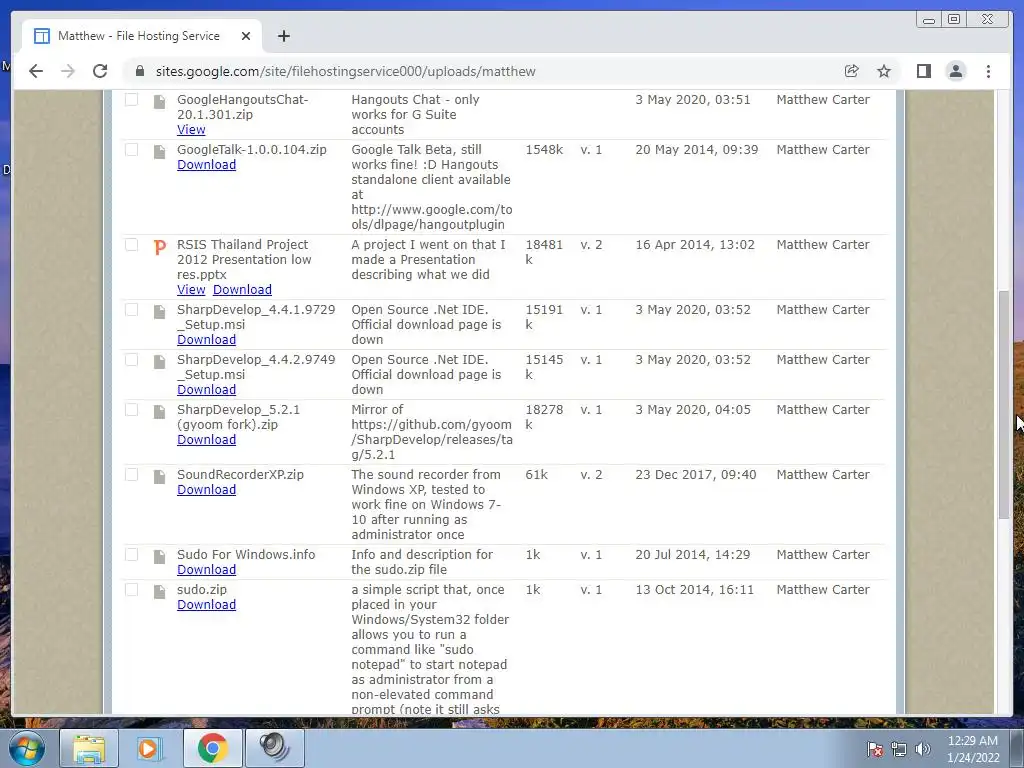Click the date 20 Jul 2014, 14:29
1024x768 pixels.
click(692, 554)
